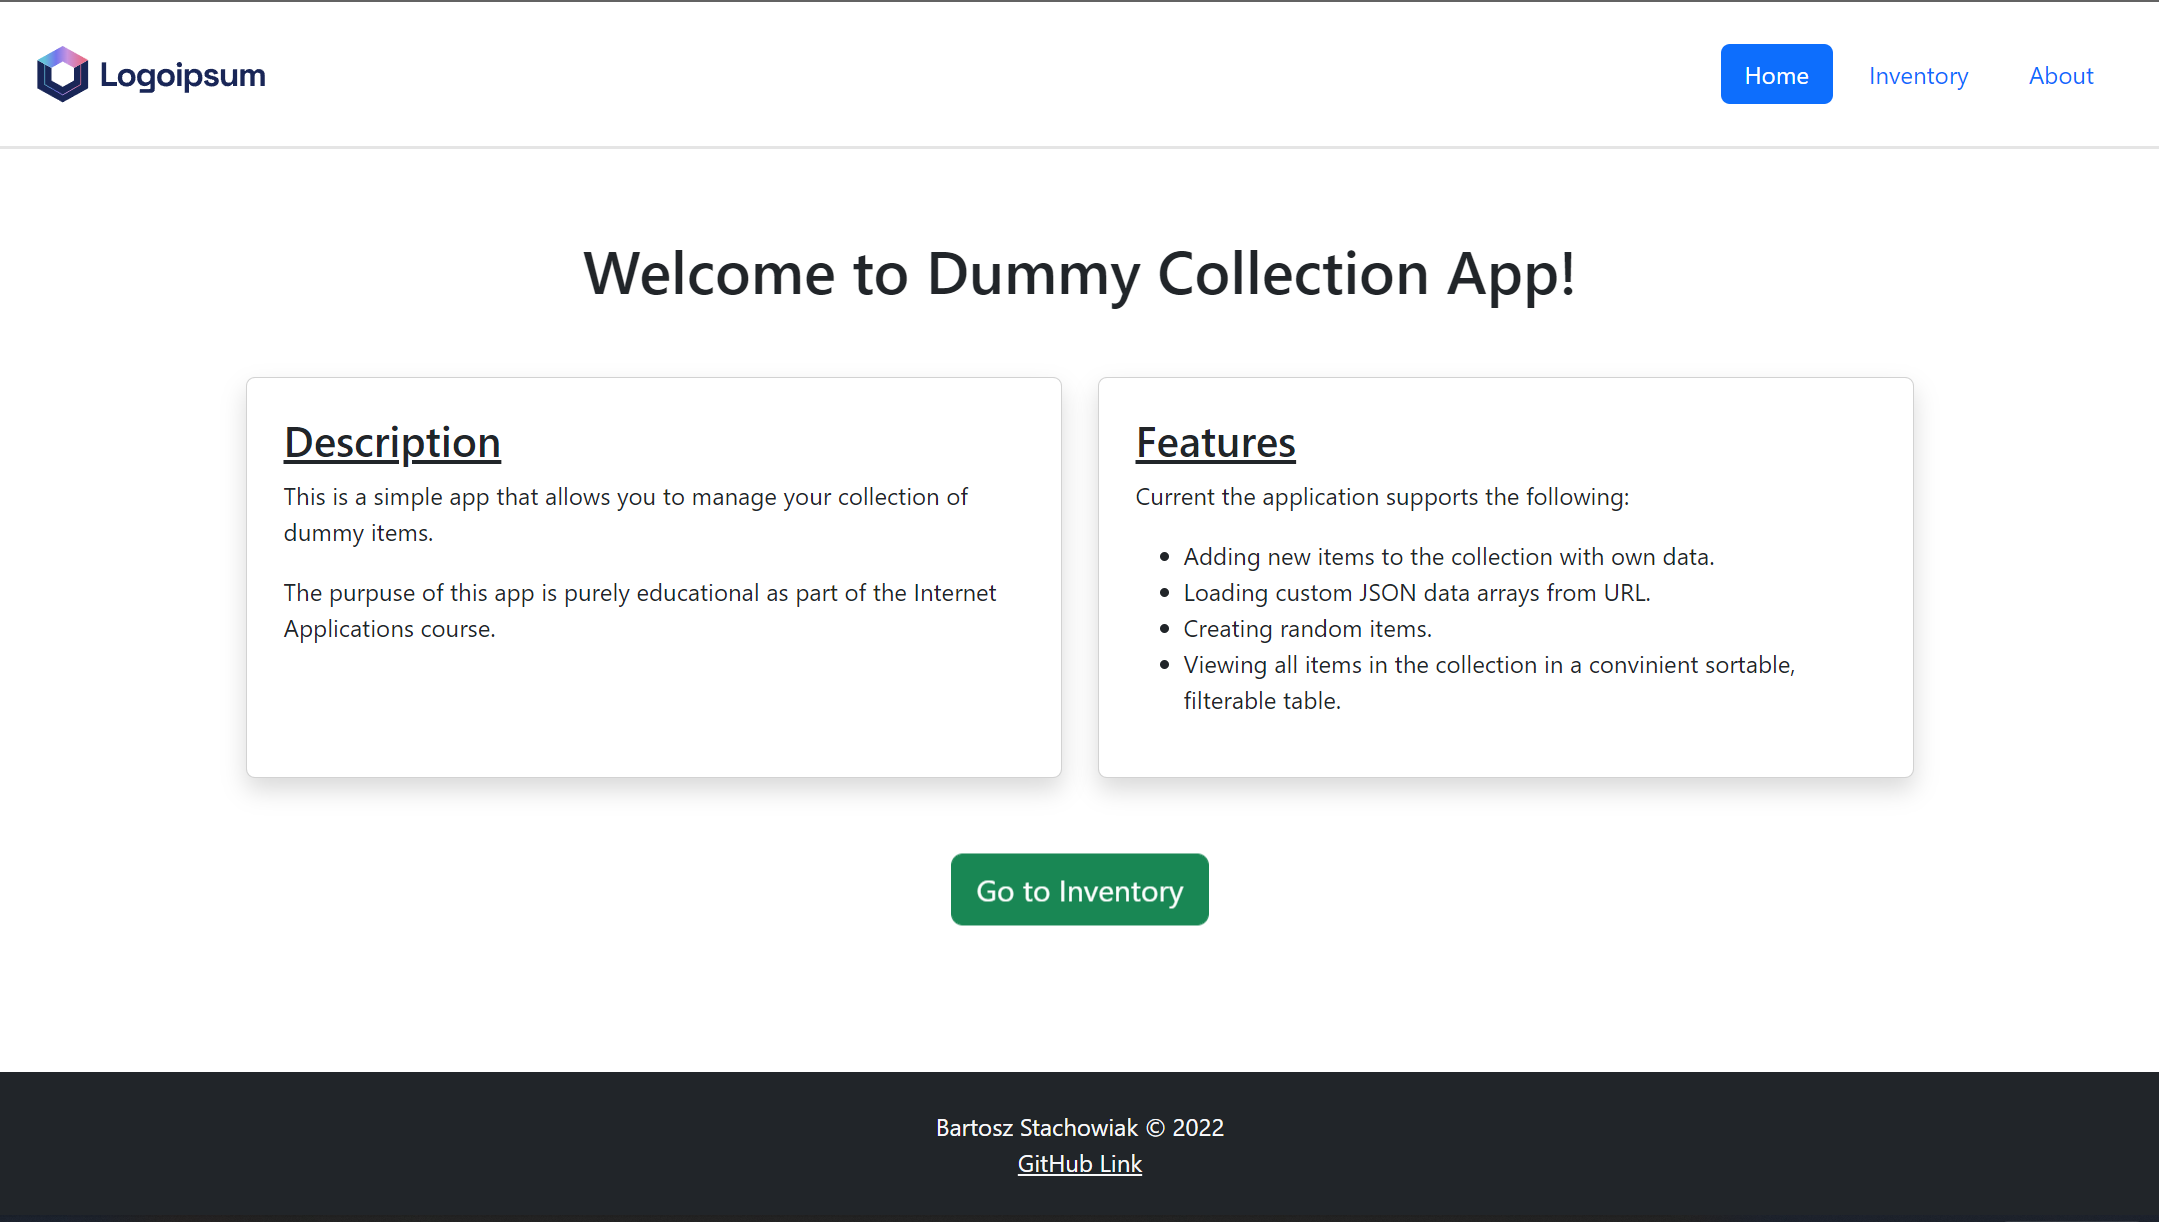The width and height of the screenshot is (2159, 1222).
Task: Click the Description card heading
Action: pos(392,442)
